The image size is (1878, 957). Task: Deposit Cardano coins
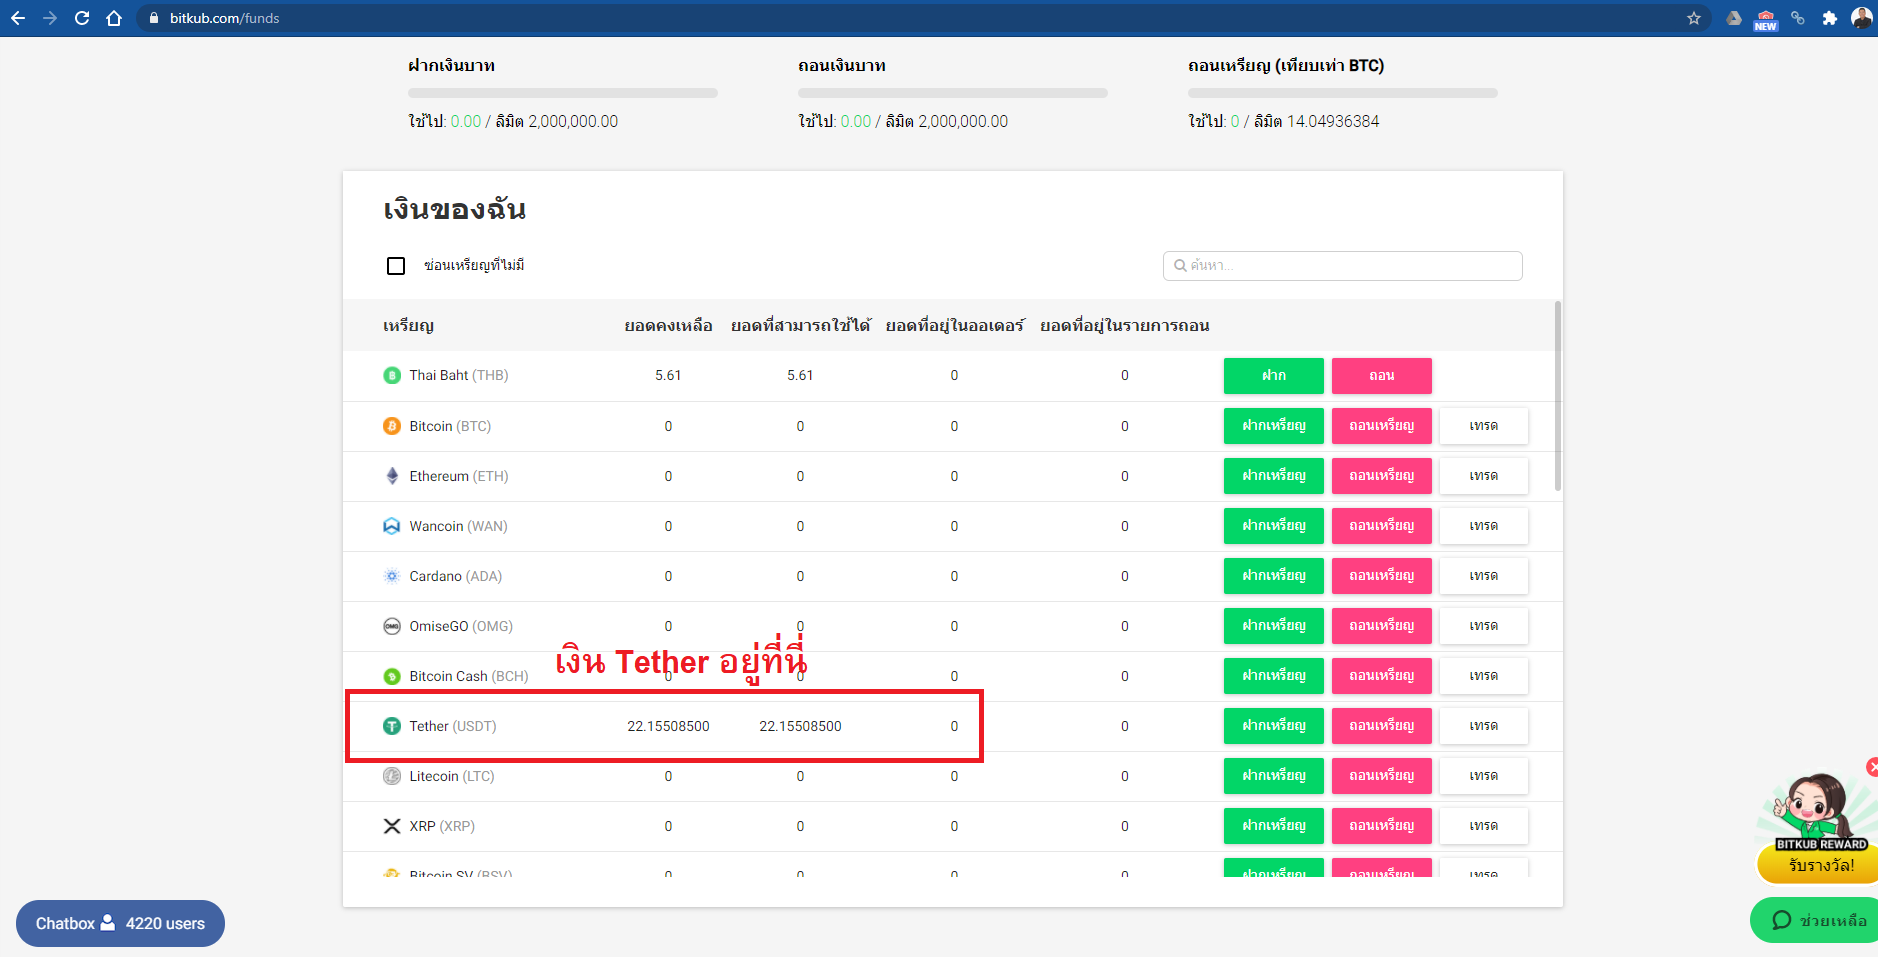(1274, 576)
